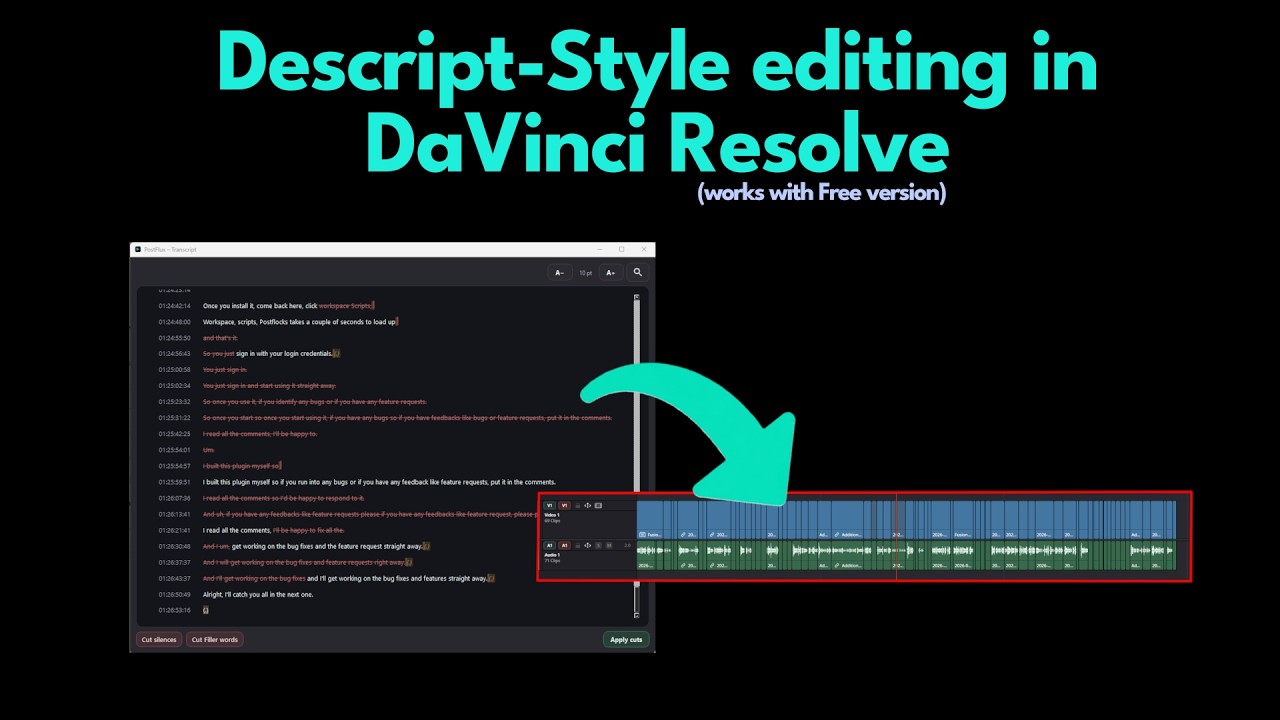Click the A+ increase font size button
Image resolution: width=1280 pixels, height=720 pixels.
[x=611, y=272]
